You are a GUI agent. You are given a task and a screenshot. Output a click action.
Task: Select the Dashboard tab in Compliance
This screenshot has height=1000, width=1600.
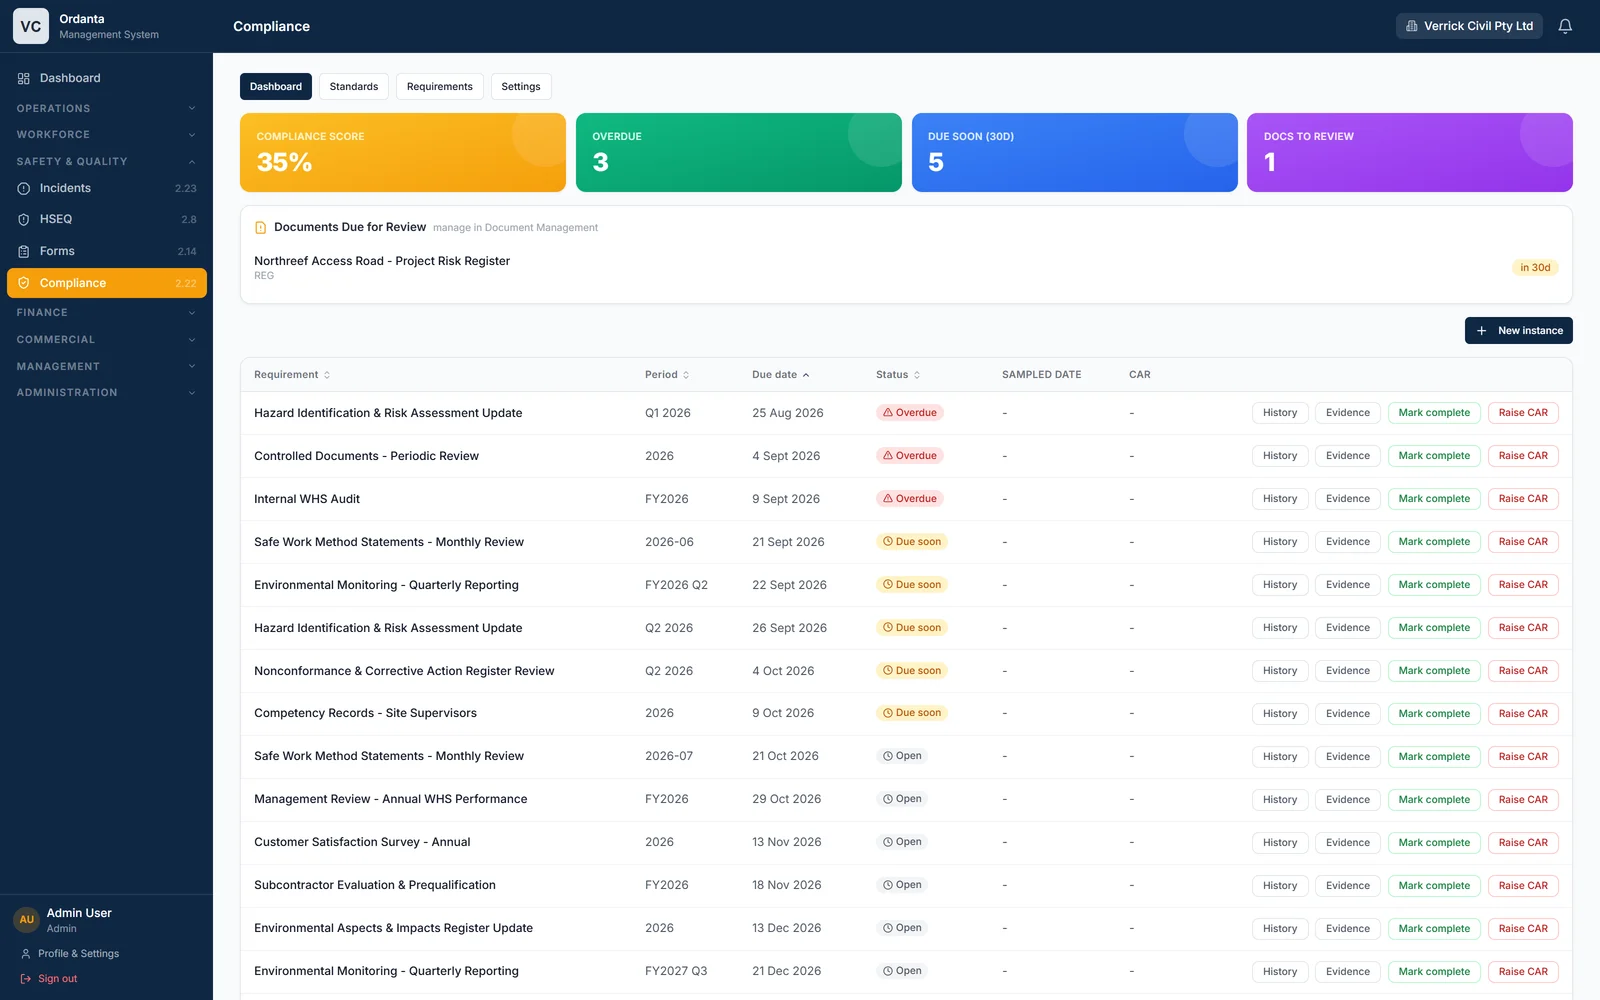point(276,87)
